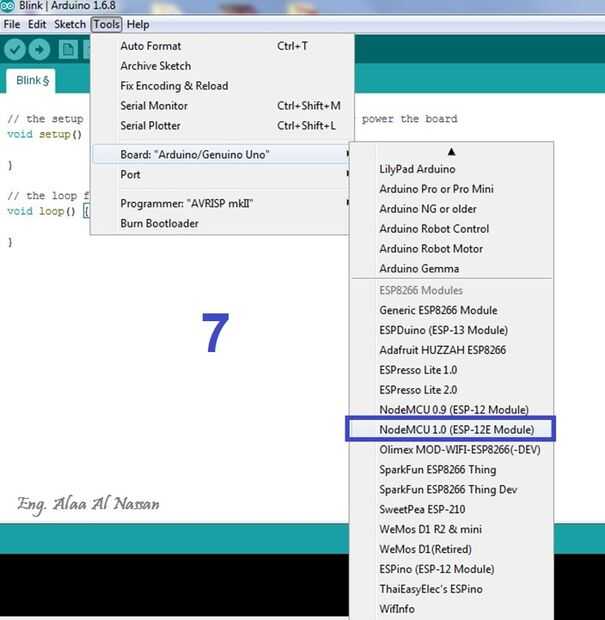Choose Archive Sketch
This screenshot has width=605, height=620.
pyautogui.click(x=222, y=66)
